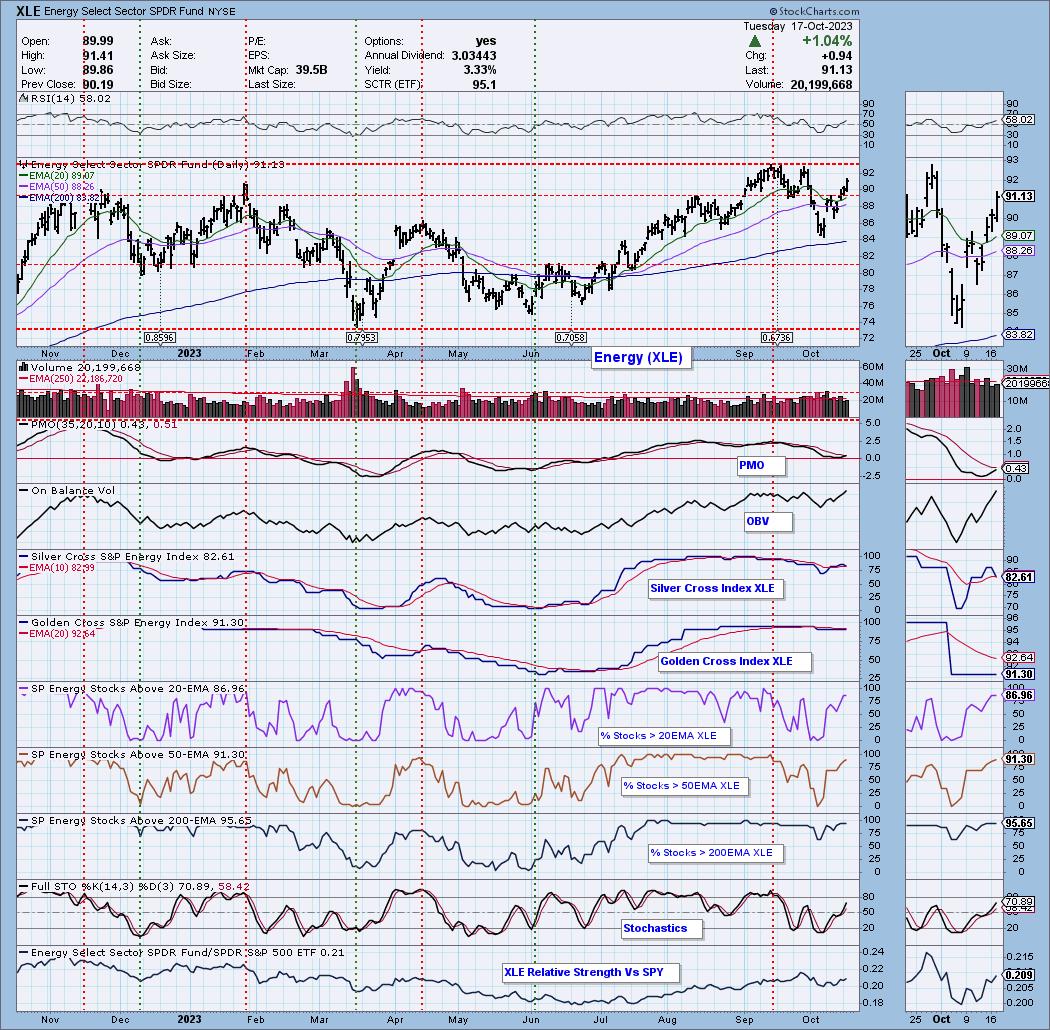The image size is (1050, 1030).
Task: Click the 0.7953 annotation under the price chart
Action: click(x=362, y=338)
